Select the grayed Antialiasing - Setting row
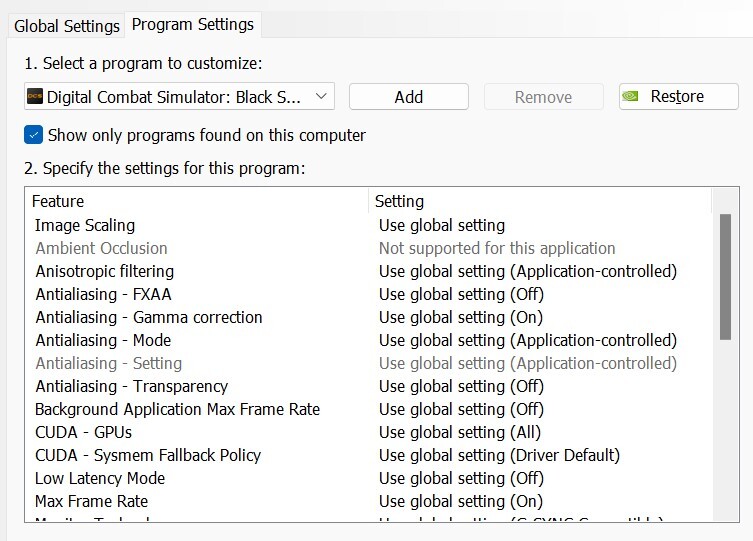 369,363
